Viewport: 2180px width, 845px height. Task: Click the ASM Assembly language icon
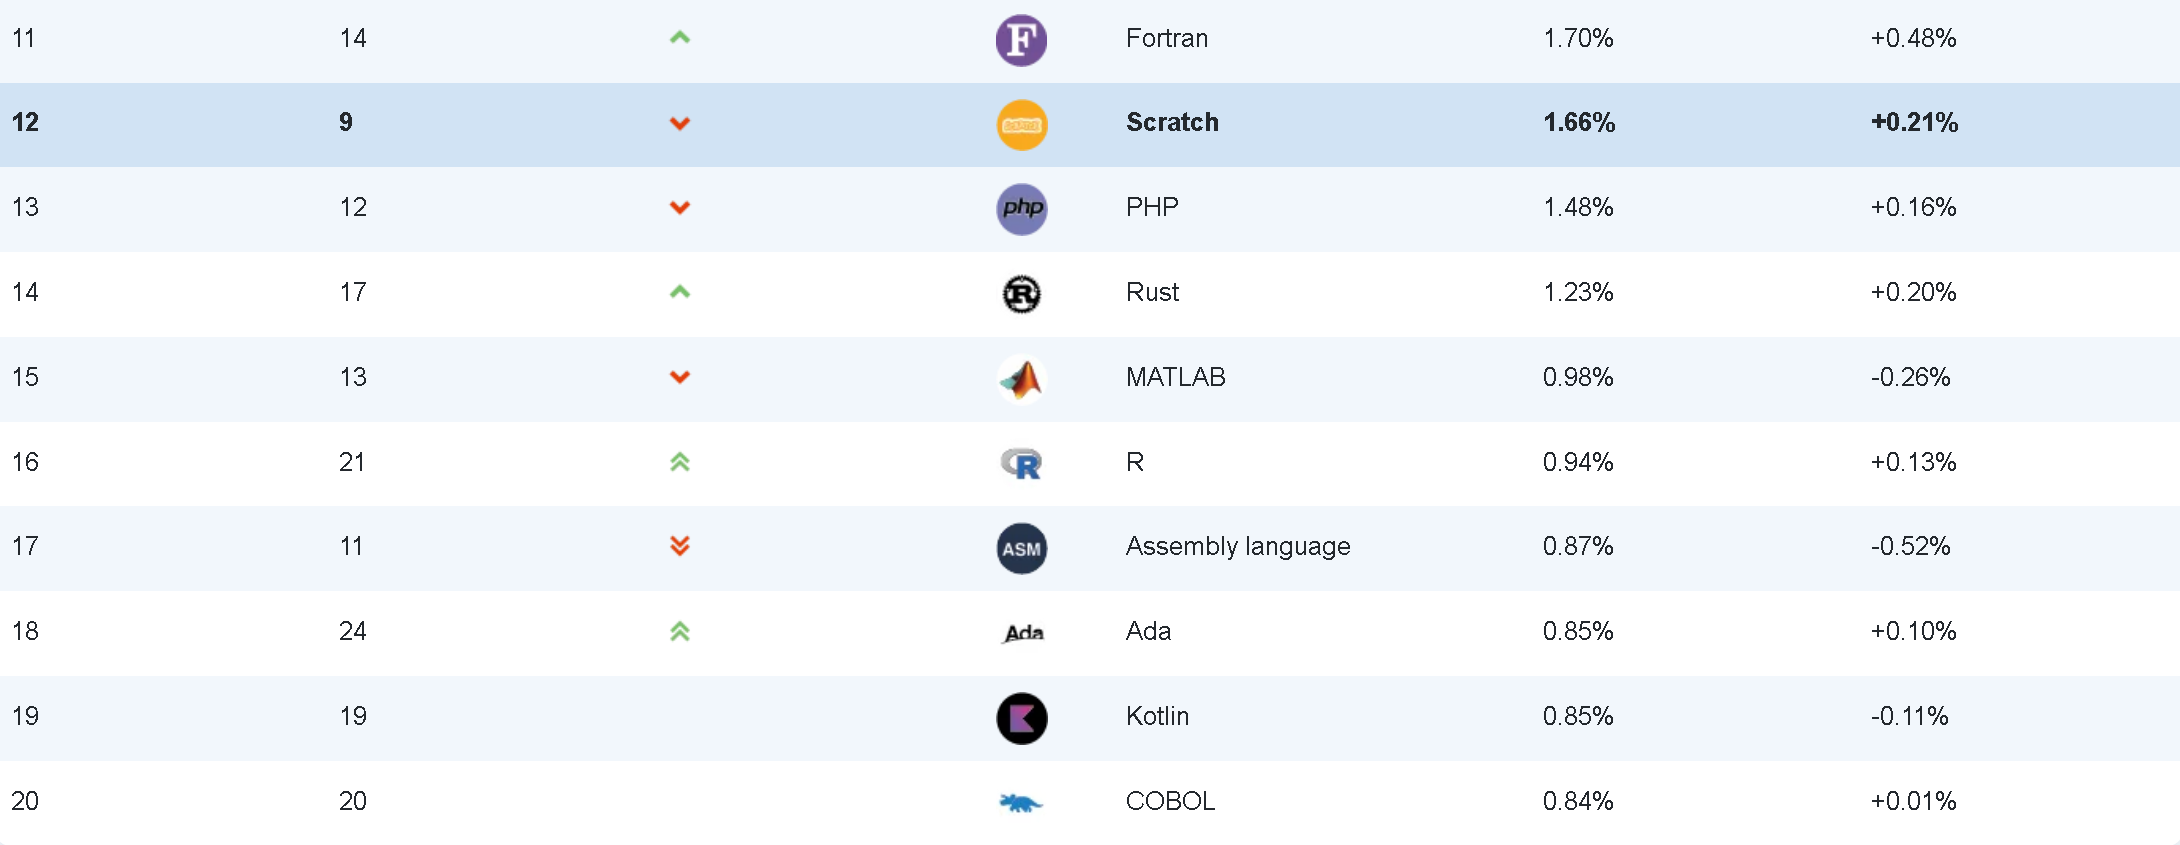point(1022,548)
